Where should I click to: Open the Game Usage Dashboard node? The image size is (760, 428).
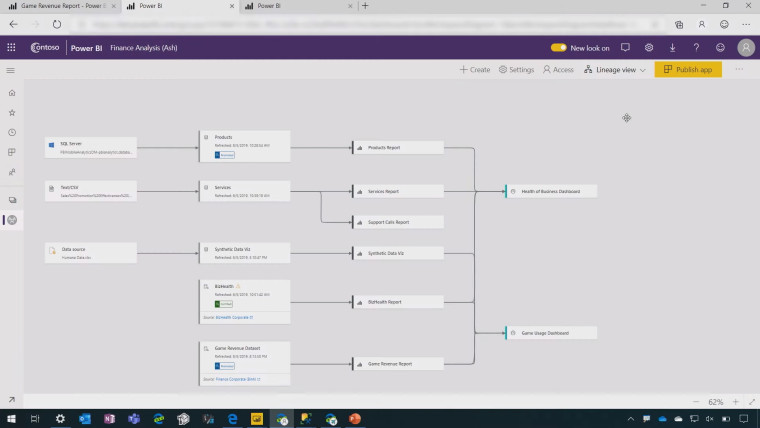pyautogui.click(x=552, y=333)
